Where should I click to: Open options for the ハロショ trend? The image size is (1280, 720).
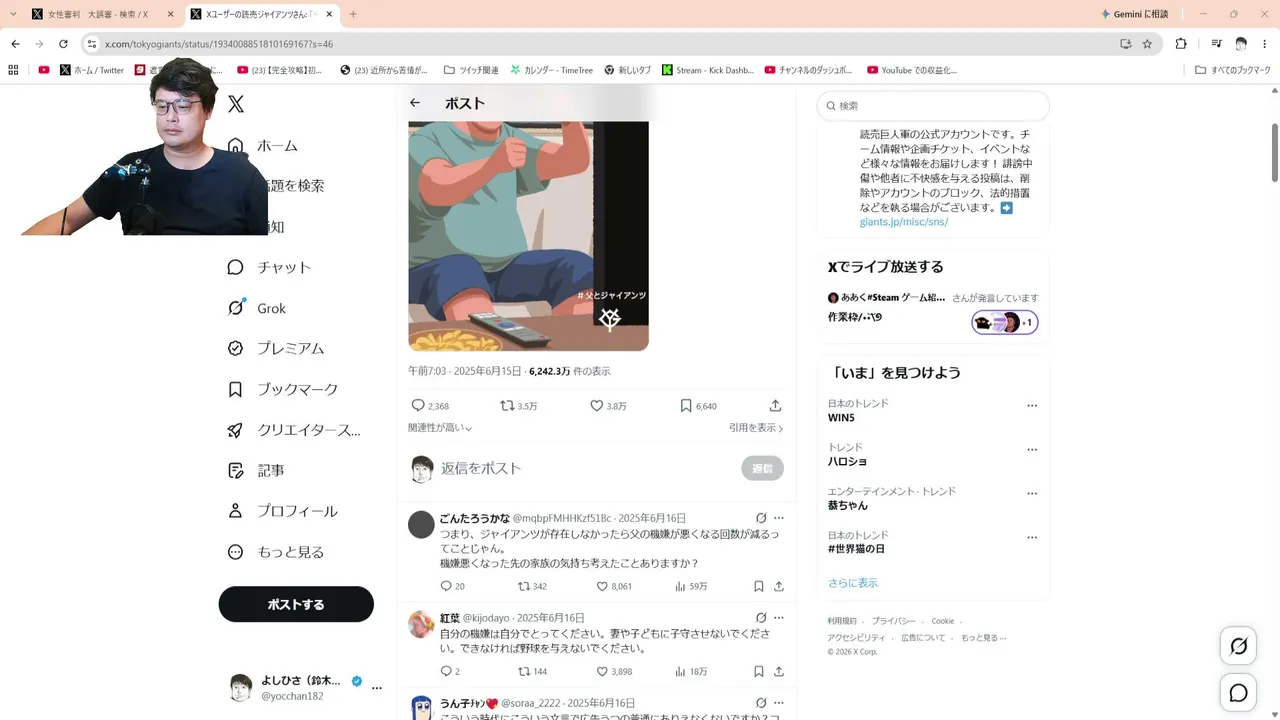click(1032, 450)
